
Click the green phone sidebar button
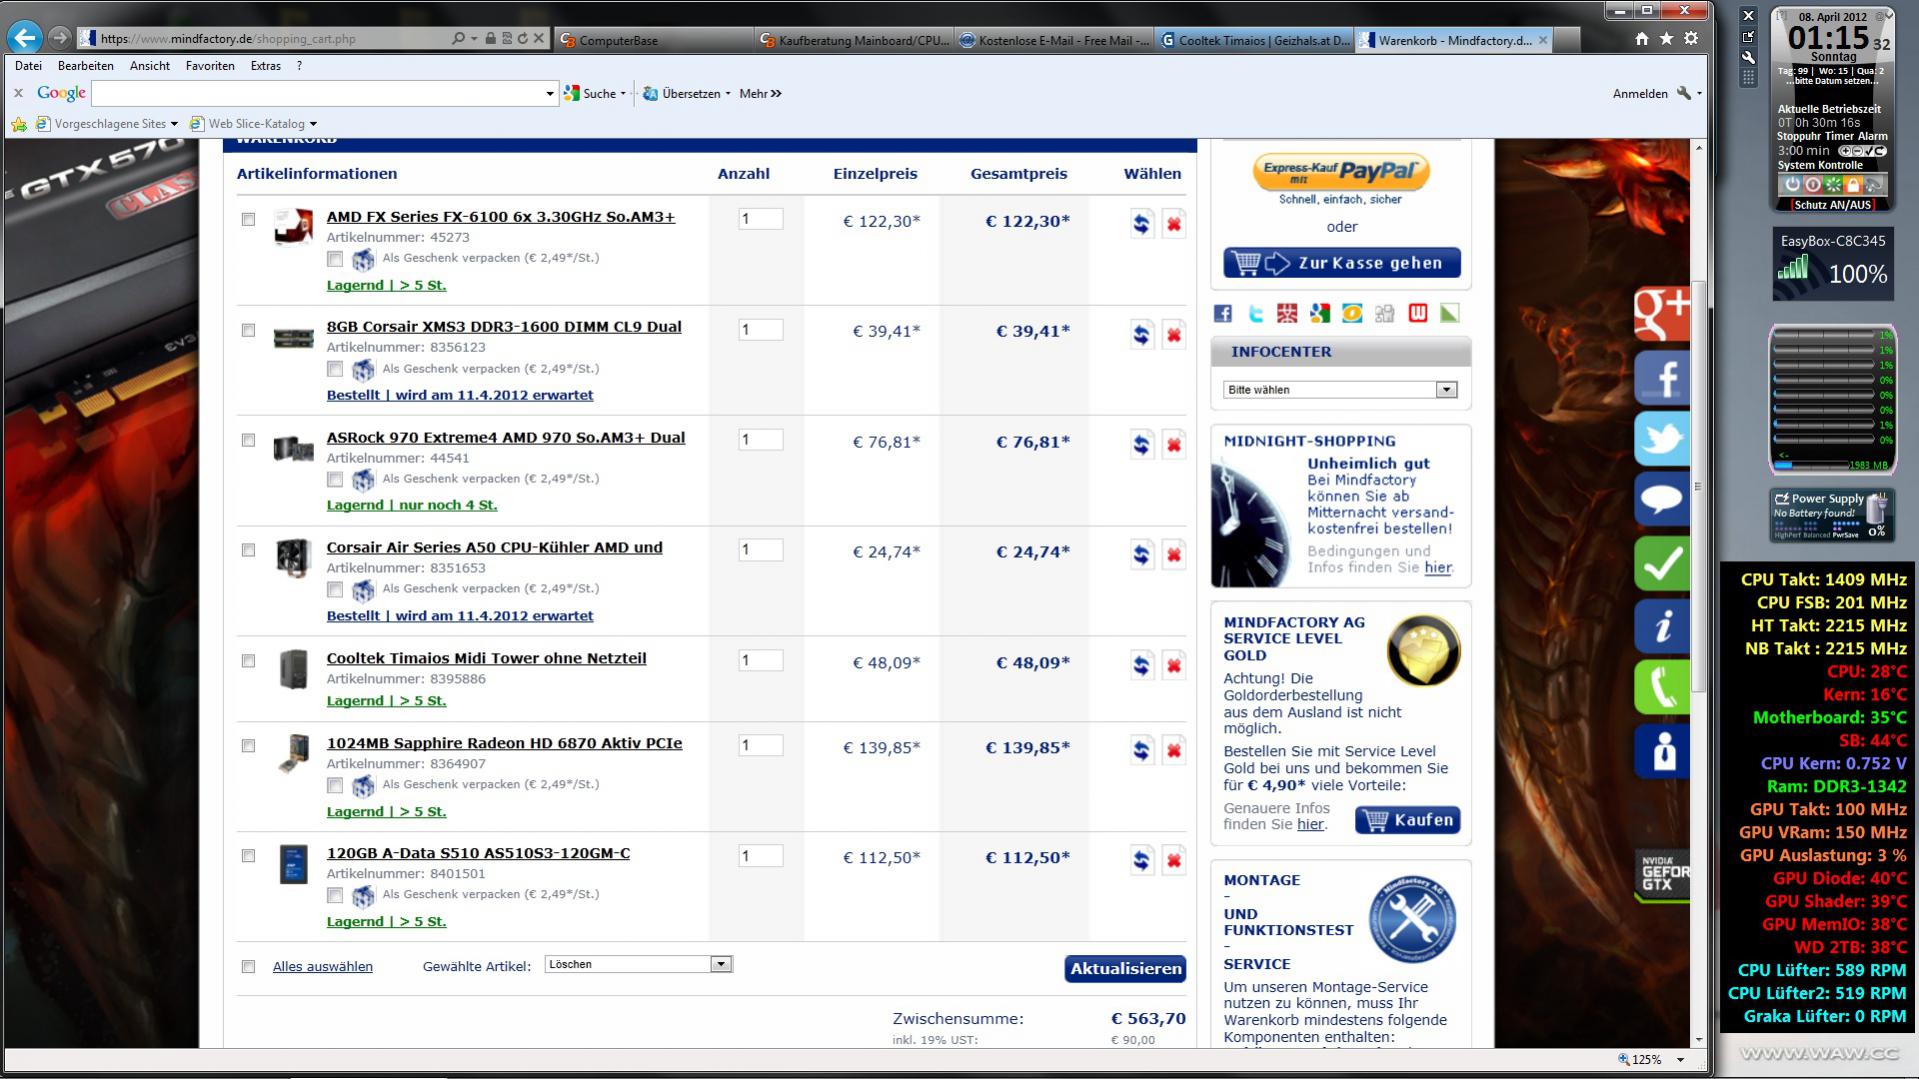(x=1662, y=687)
